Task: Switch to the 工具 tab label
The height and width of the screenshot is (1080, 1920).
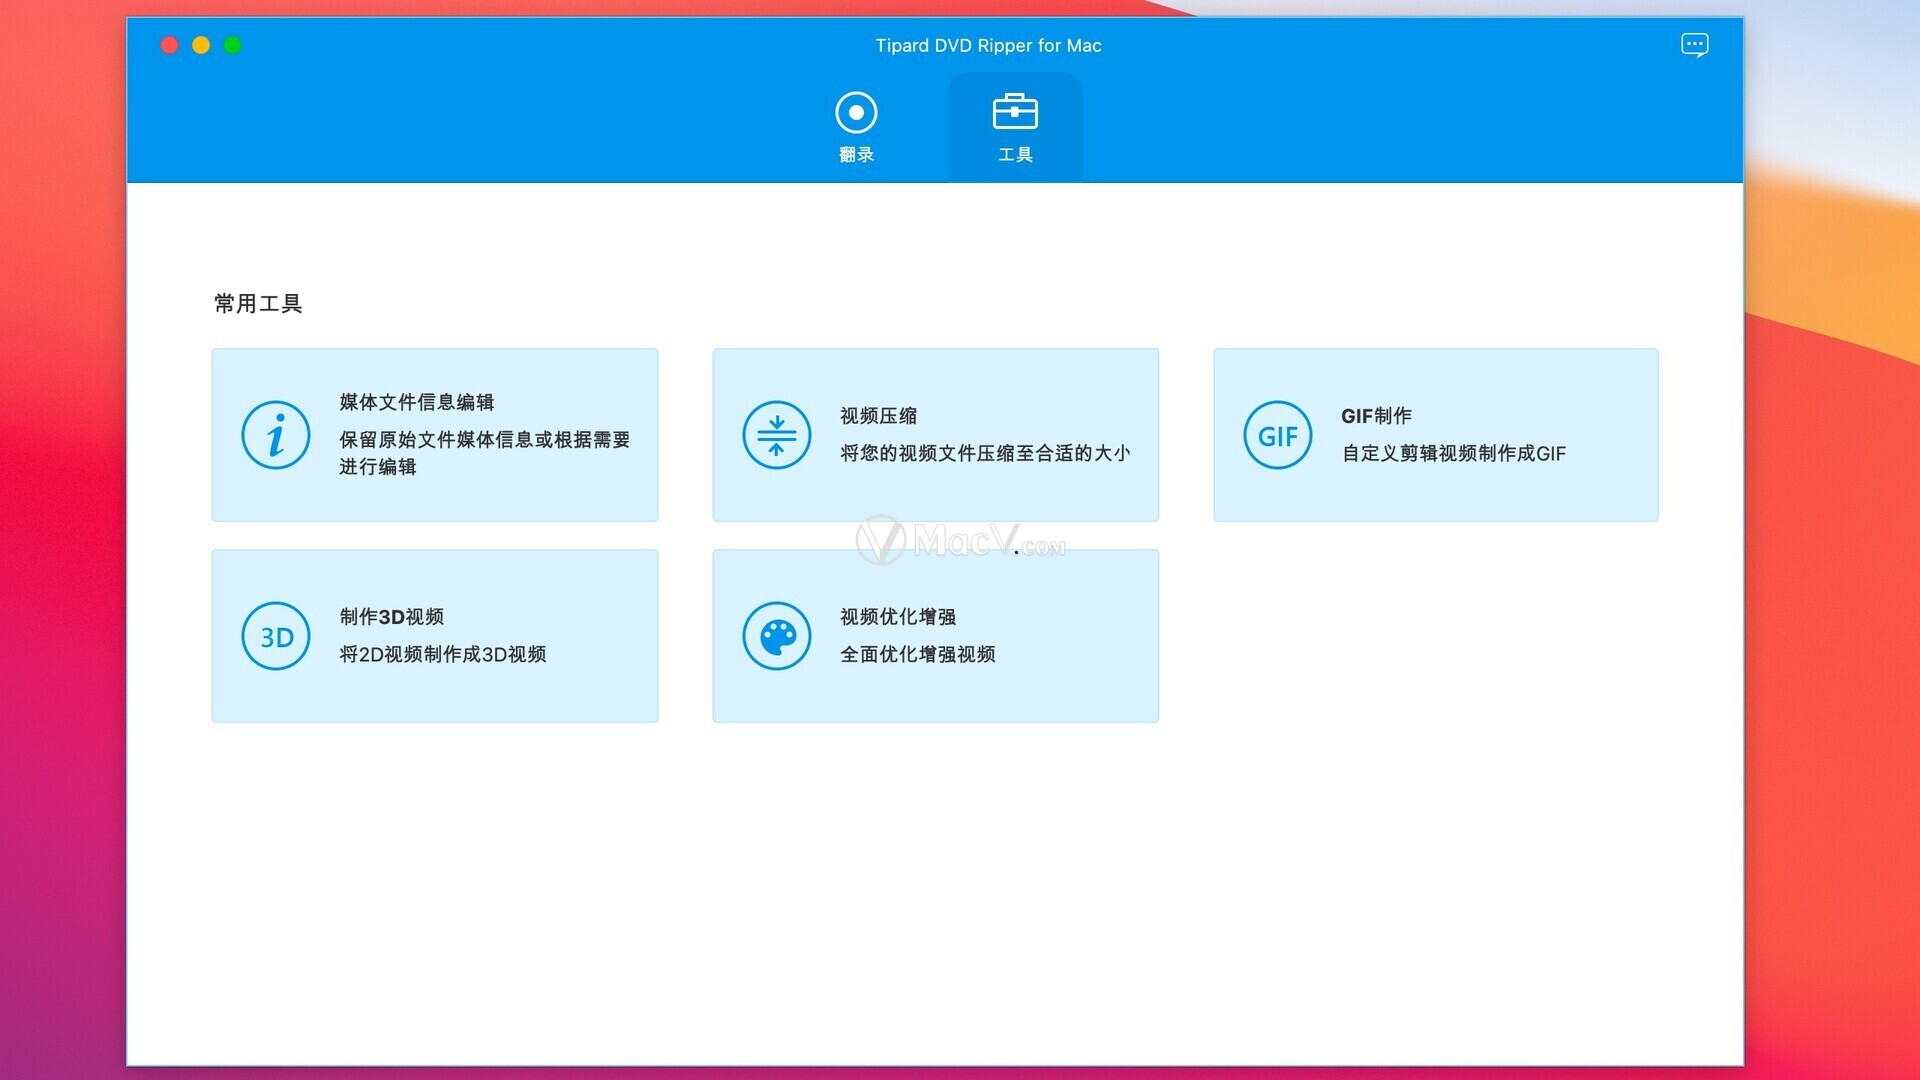Action: (1015, 155)
